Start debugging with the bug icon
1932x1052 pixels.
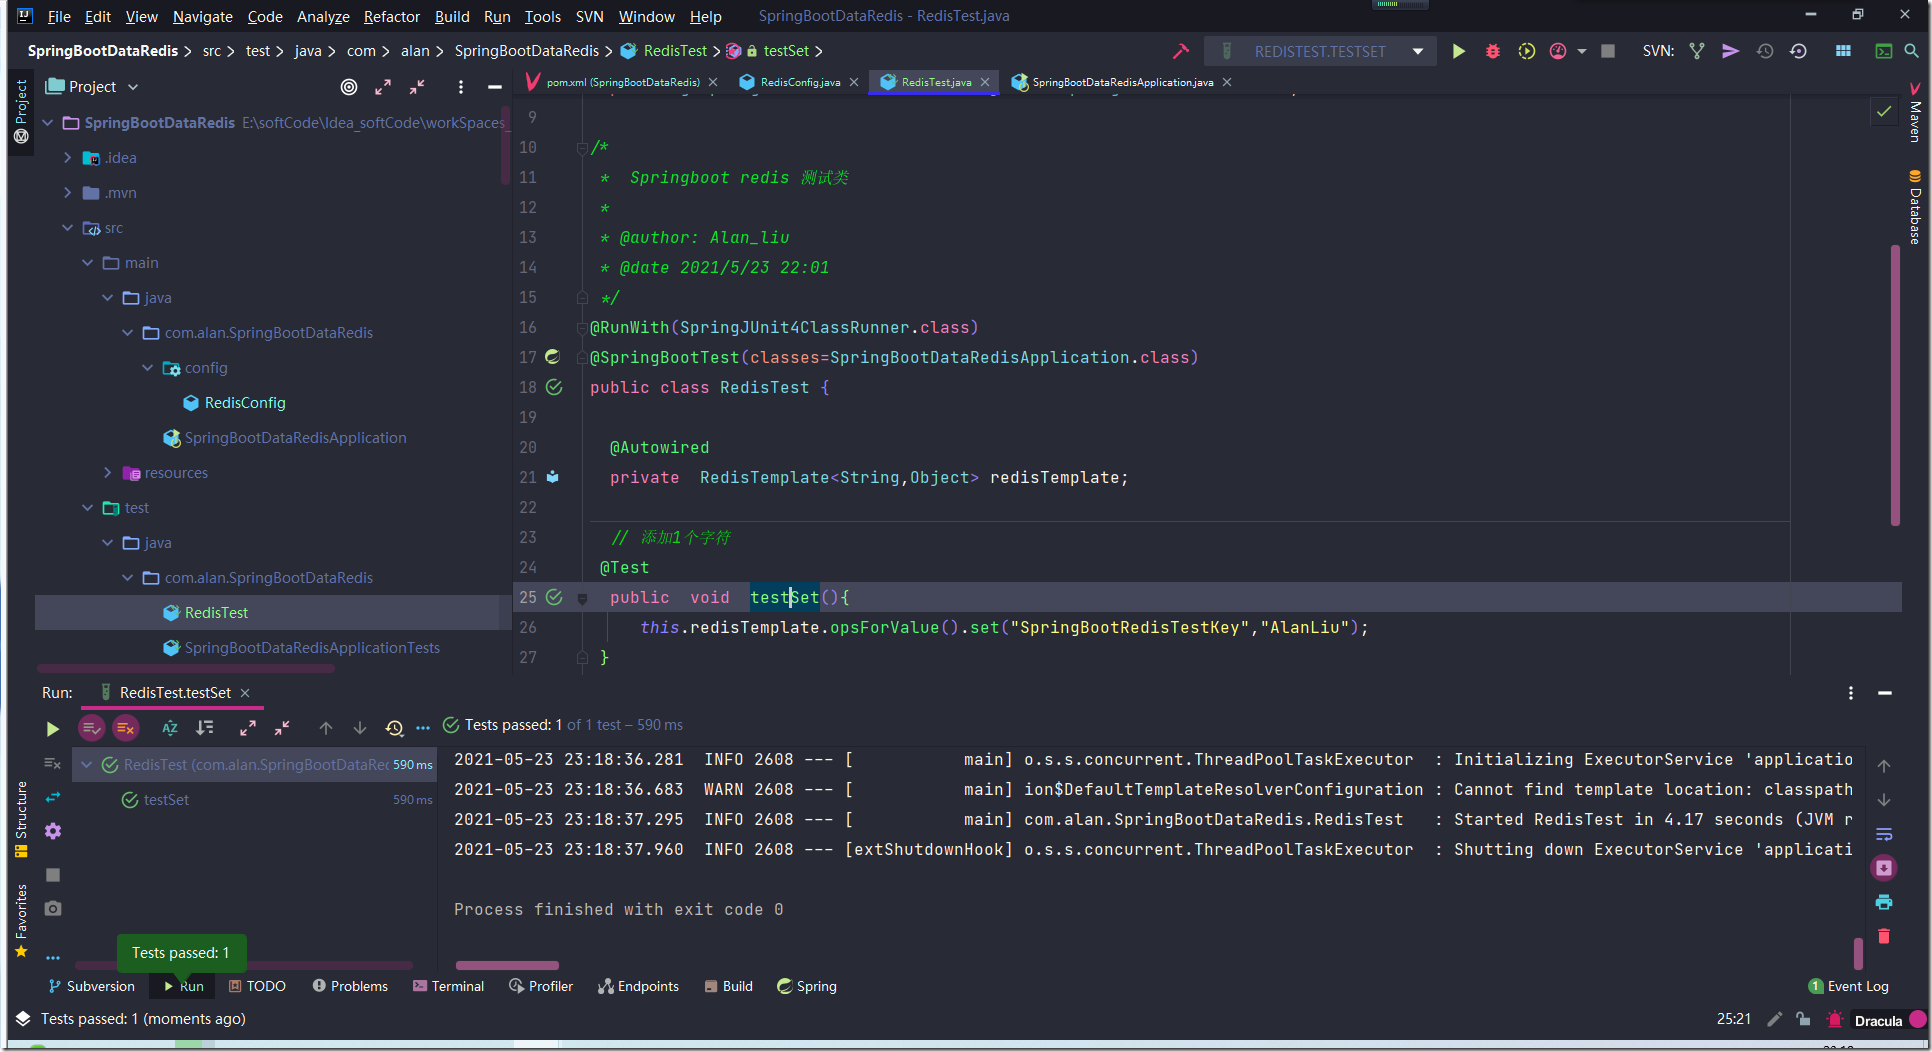point(1492,51)
